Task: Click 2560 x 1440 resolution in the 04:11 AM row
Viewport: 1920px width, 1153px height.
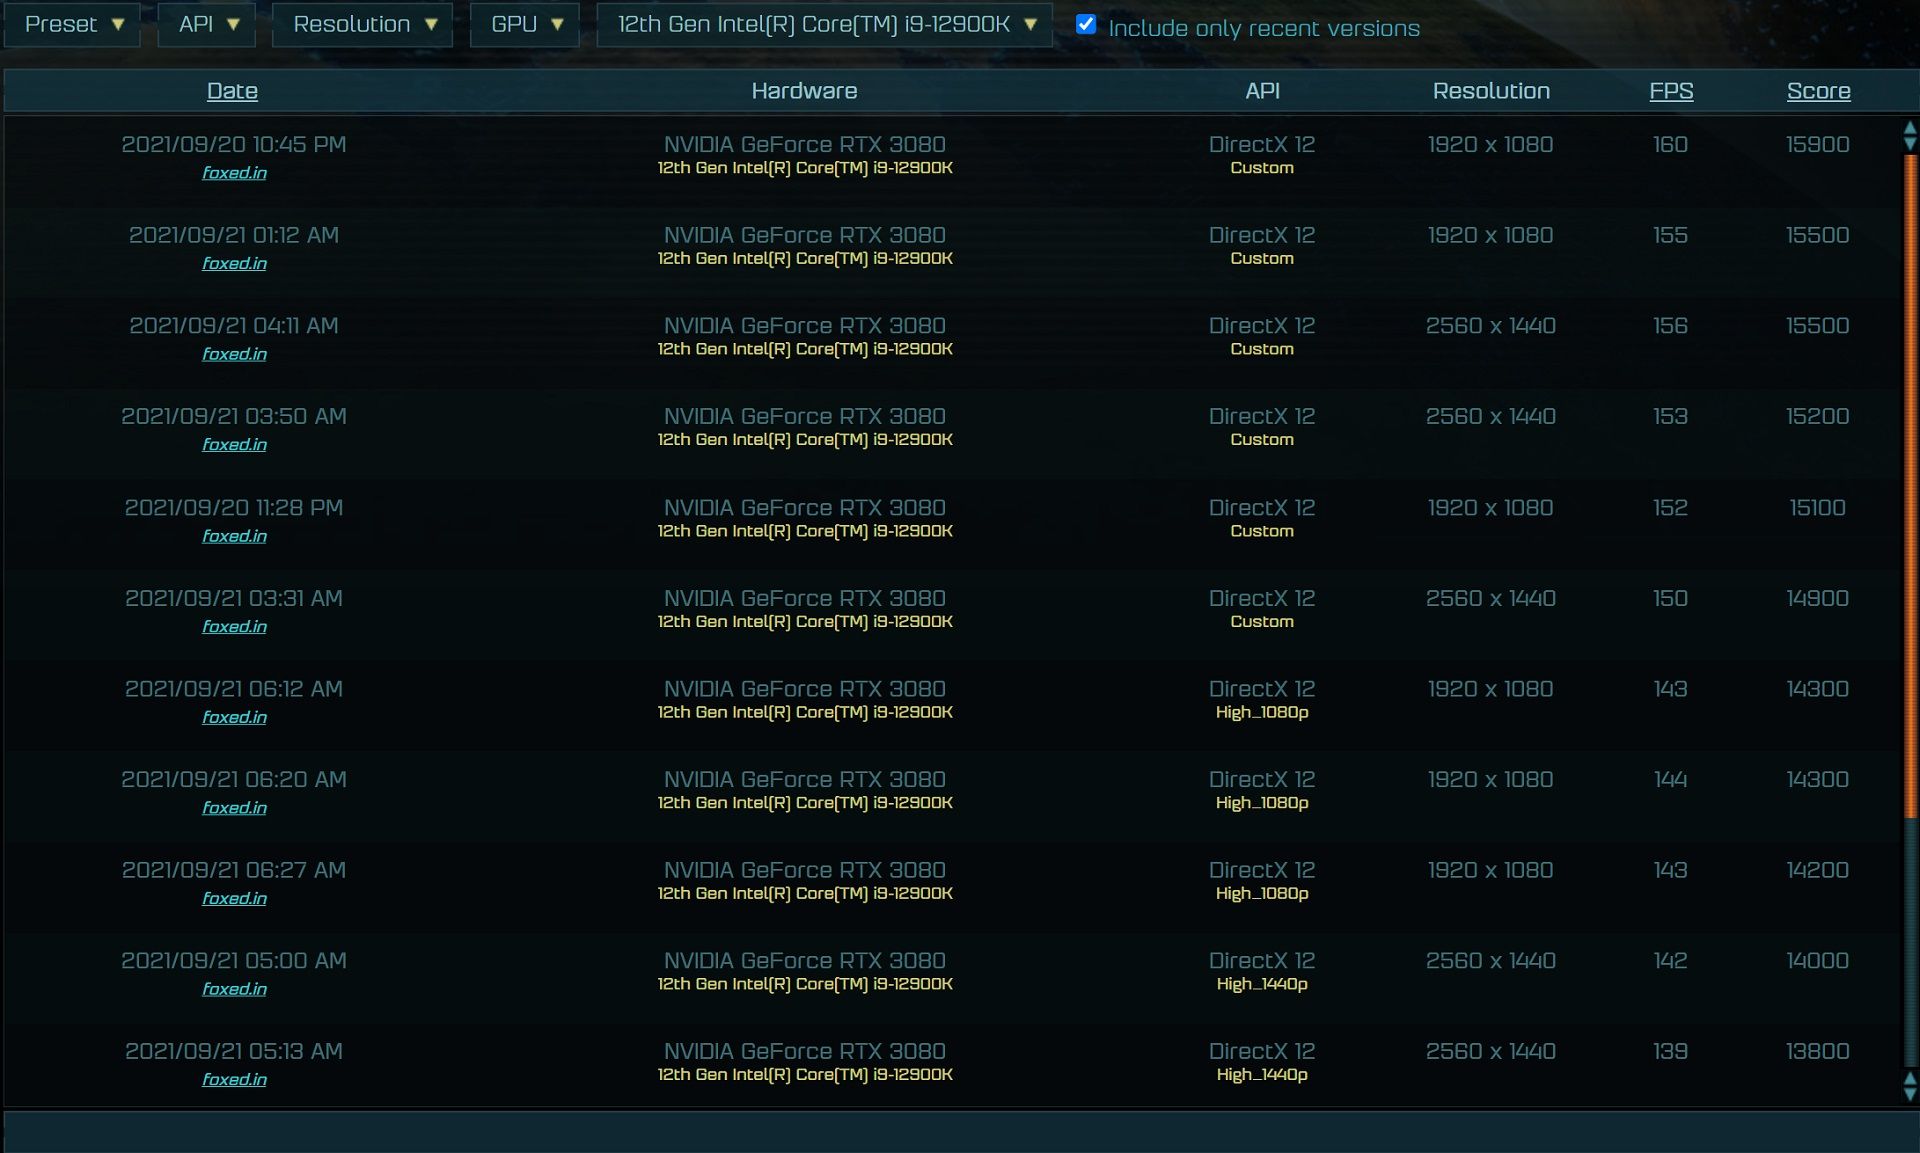Action: (1490, 325)
